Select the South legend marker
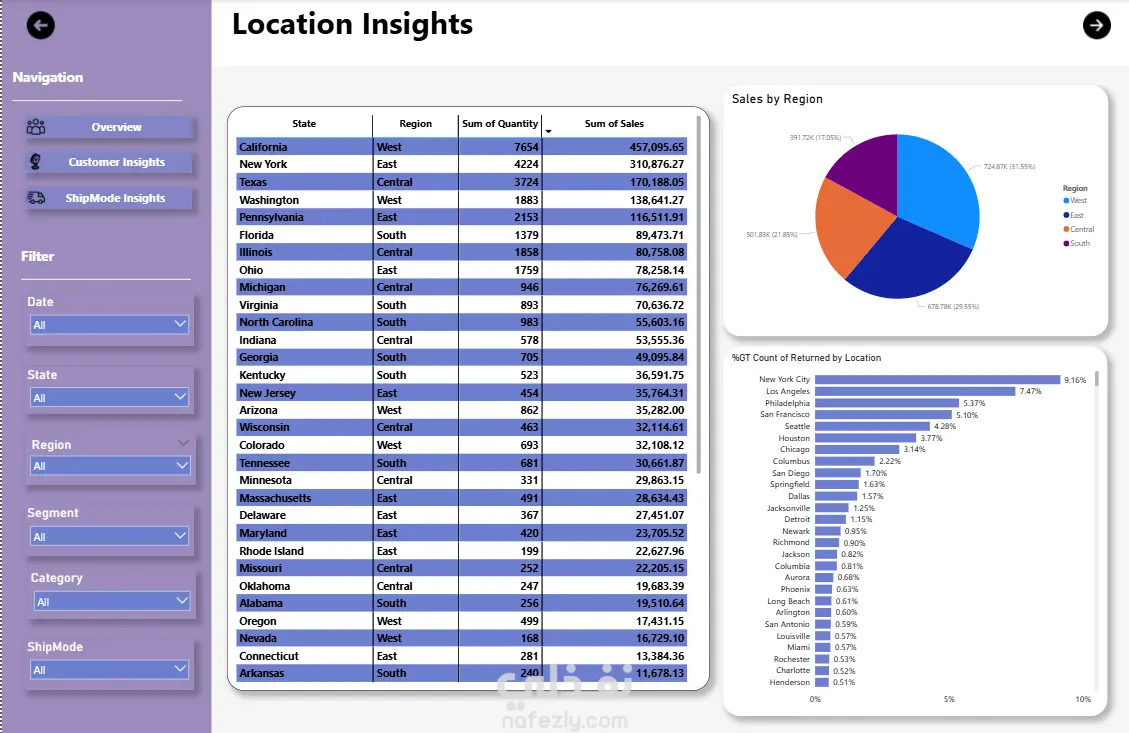This screenshot has height=733, width=1129. click(1066, 243)
